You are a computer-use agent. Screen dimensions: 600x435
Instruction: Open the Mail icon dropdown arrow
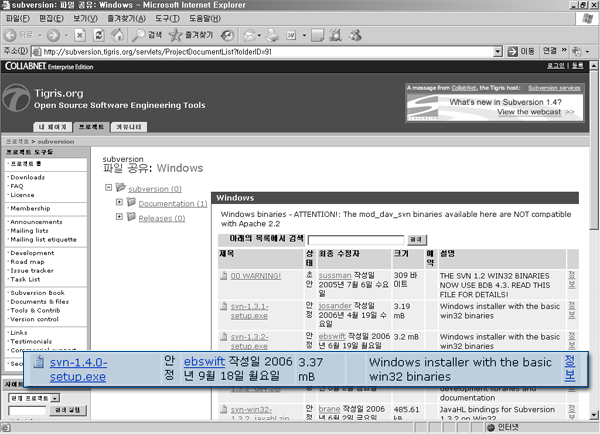(259, 36)
